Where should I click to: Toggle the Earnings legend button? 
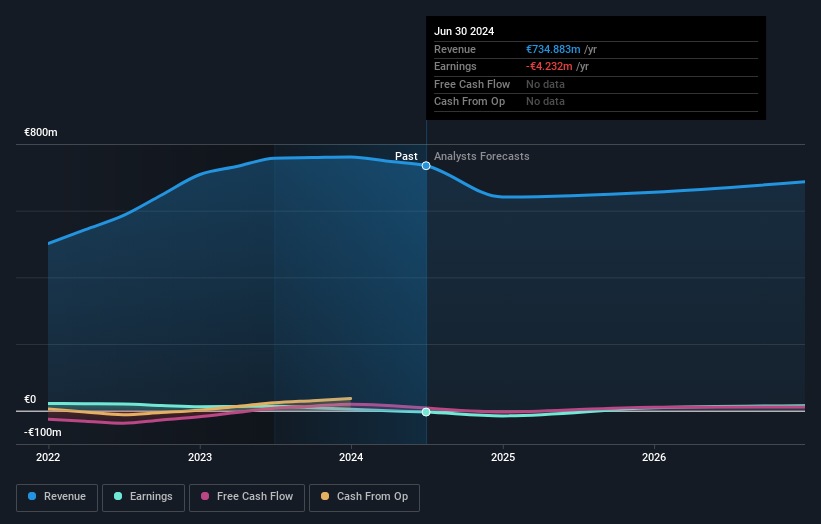(143, 497)
